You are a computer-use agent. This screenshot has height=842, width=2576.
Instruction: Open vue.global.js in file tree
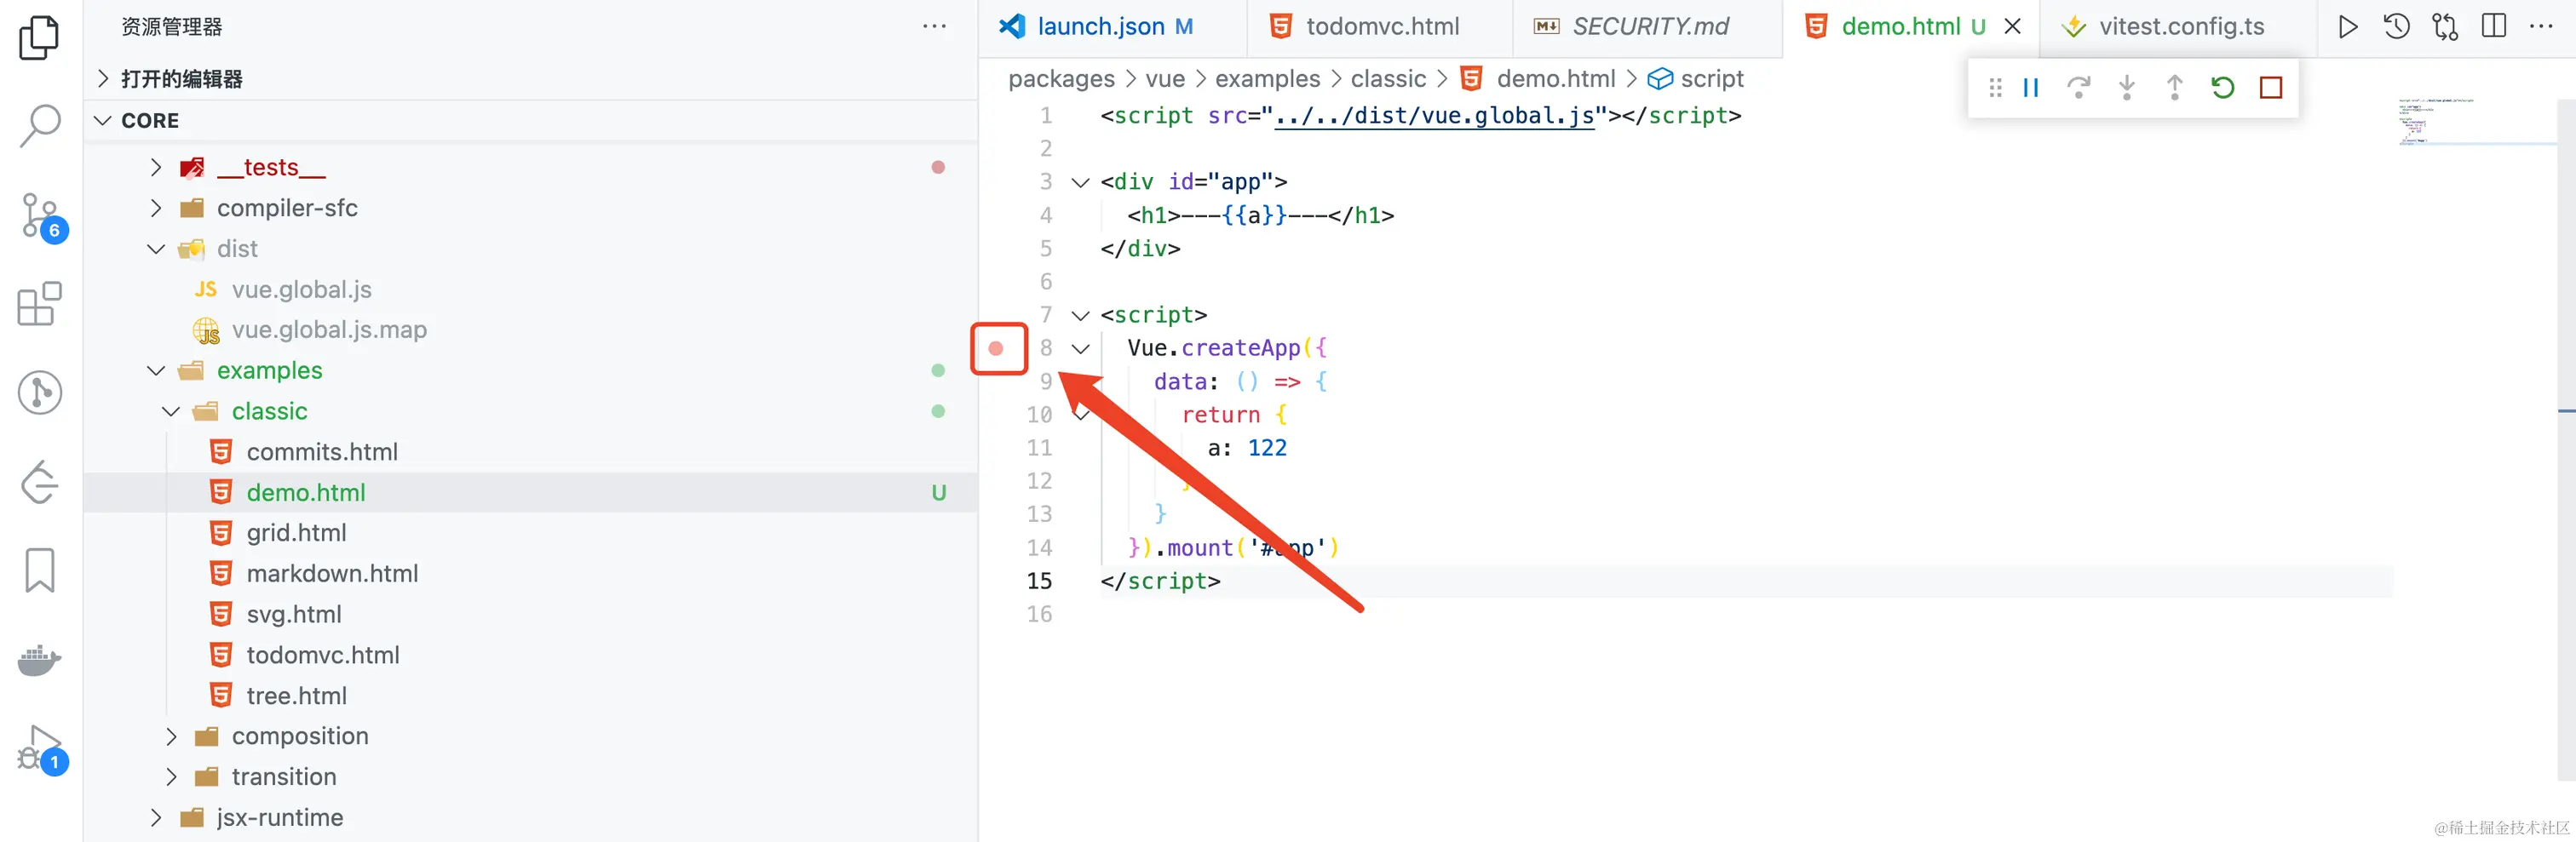[530, 290]
